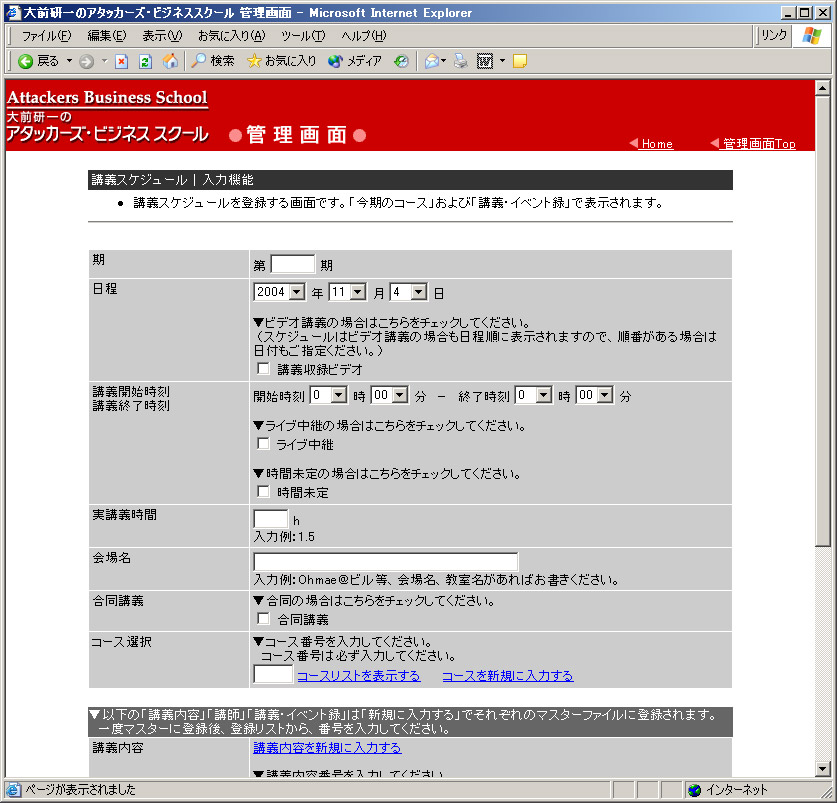Expand the Back button history arrow

click(69, 61)
